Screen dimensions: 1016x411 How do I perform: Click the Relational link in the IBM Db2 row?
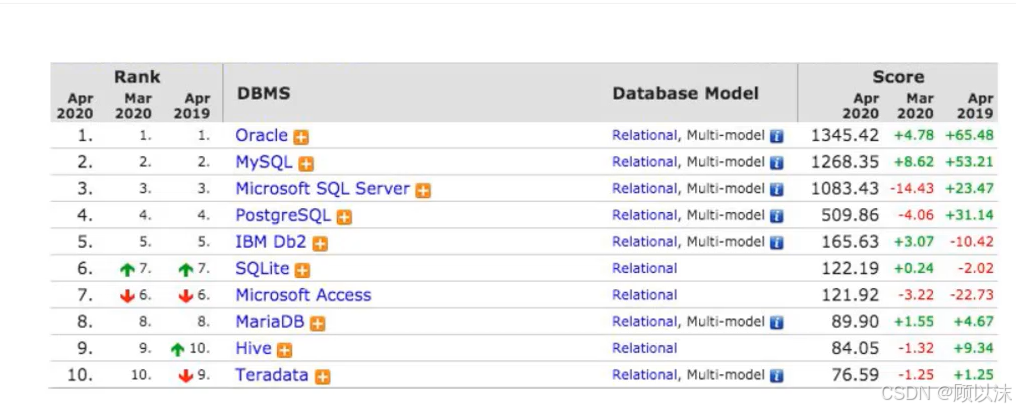click(x=644, y=242)
